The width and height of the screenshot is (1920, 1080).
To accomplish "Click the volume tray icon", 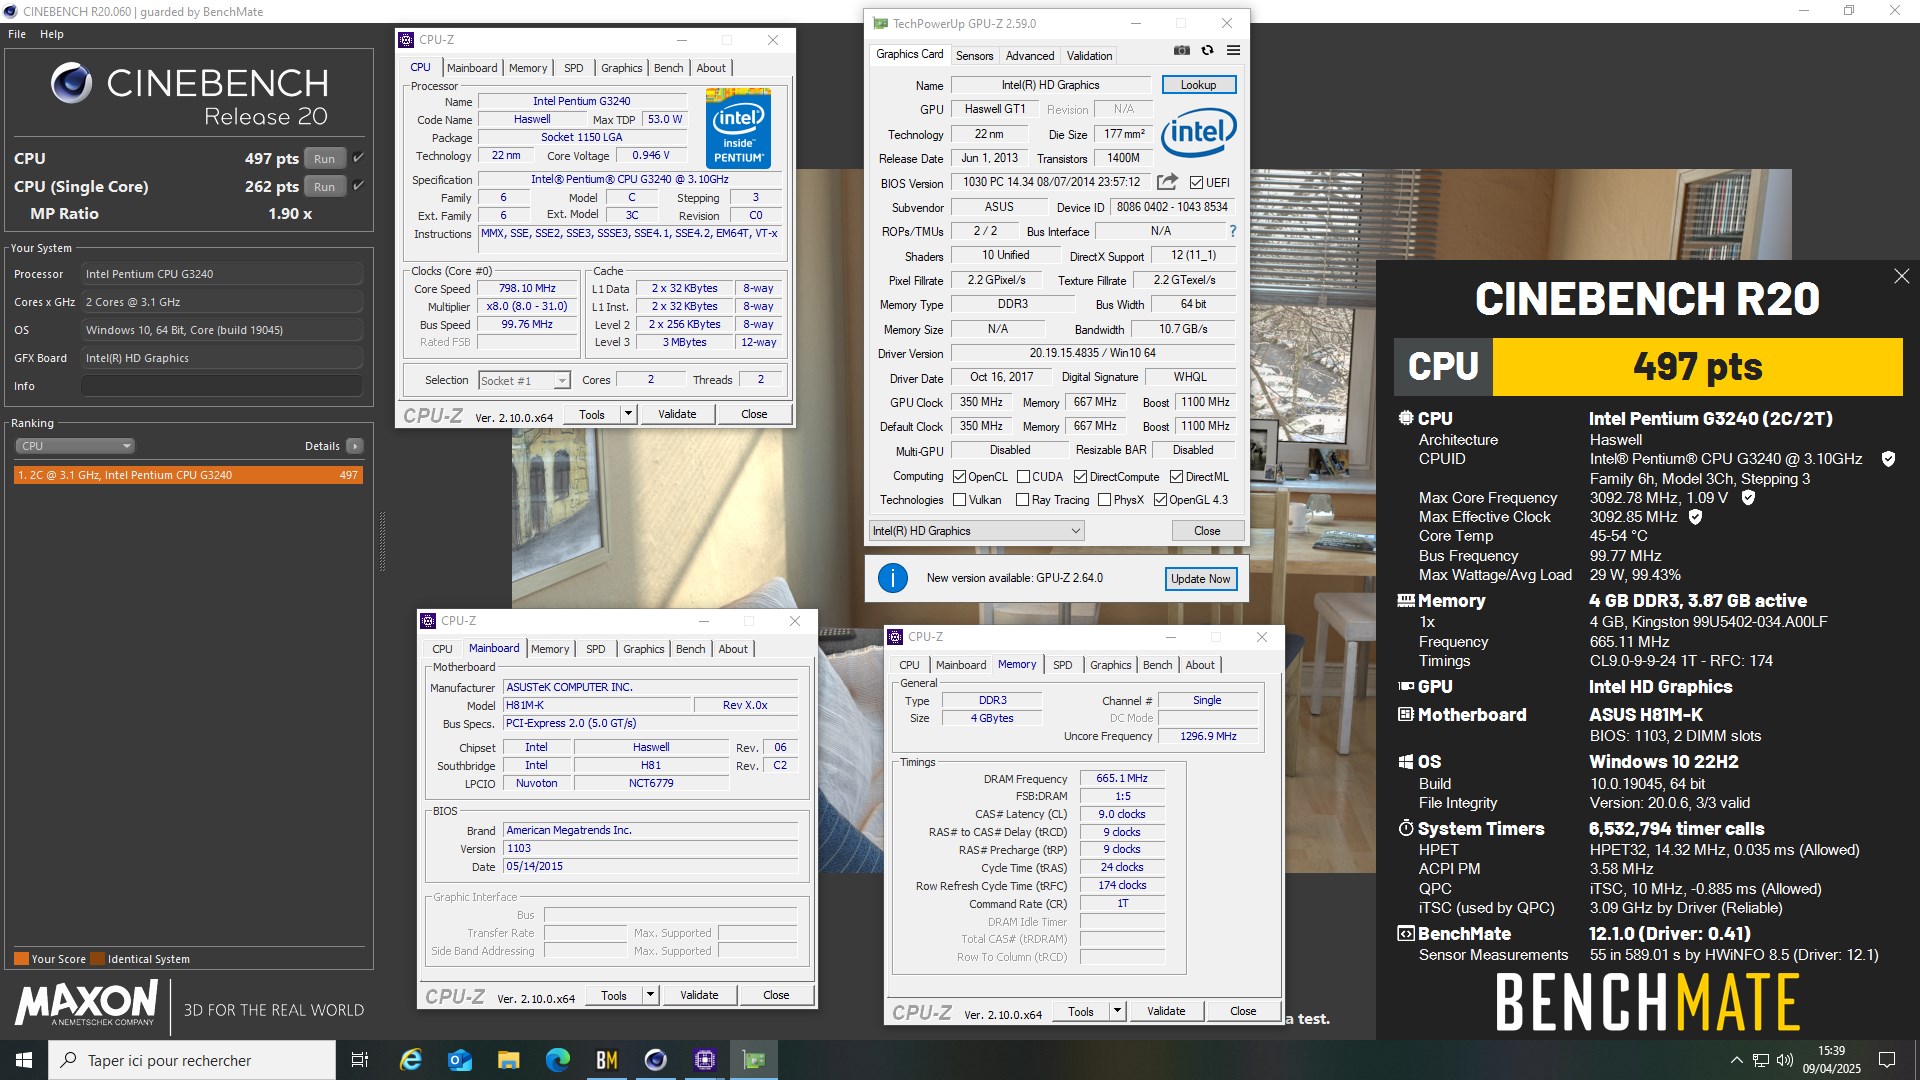I will tap(1785, 1060).
